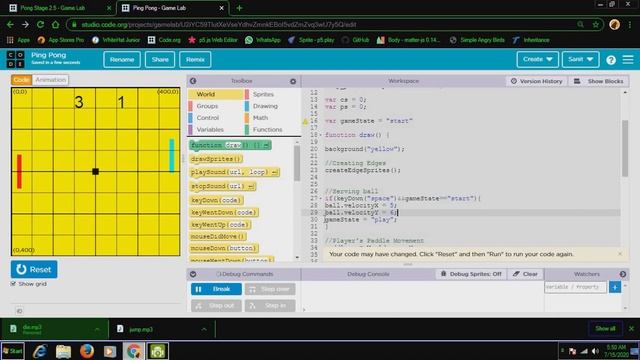Click the Rename button
Viewport: 640px width, 360px height.
[122, 60]
